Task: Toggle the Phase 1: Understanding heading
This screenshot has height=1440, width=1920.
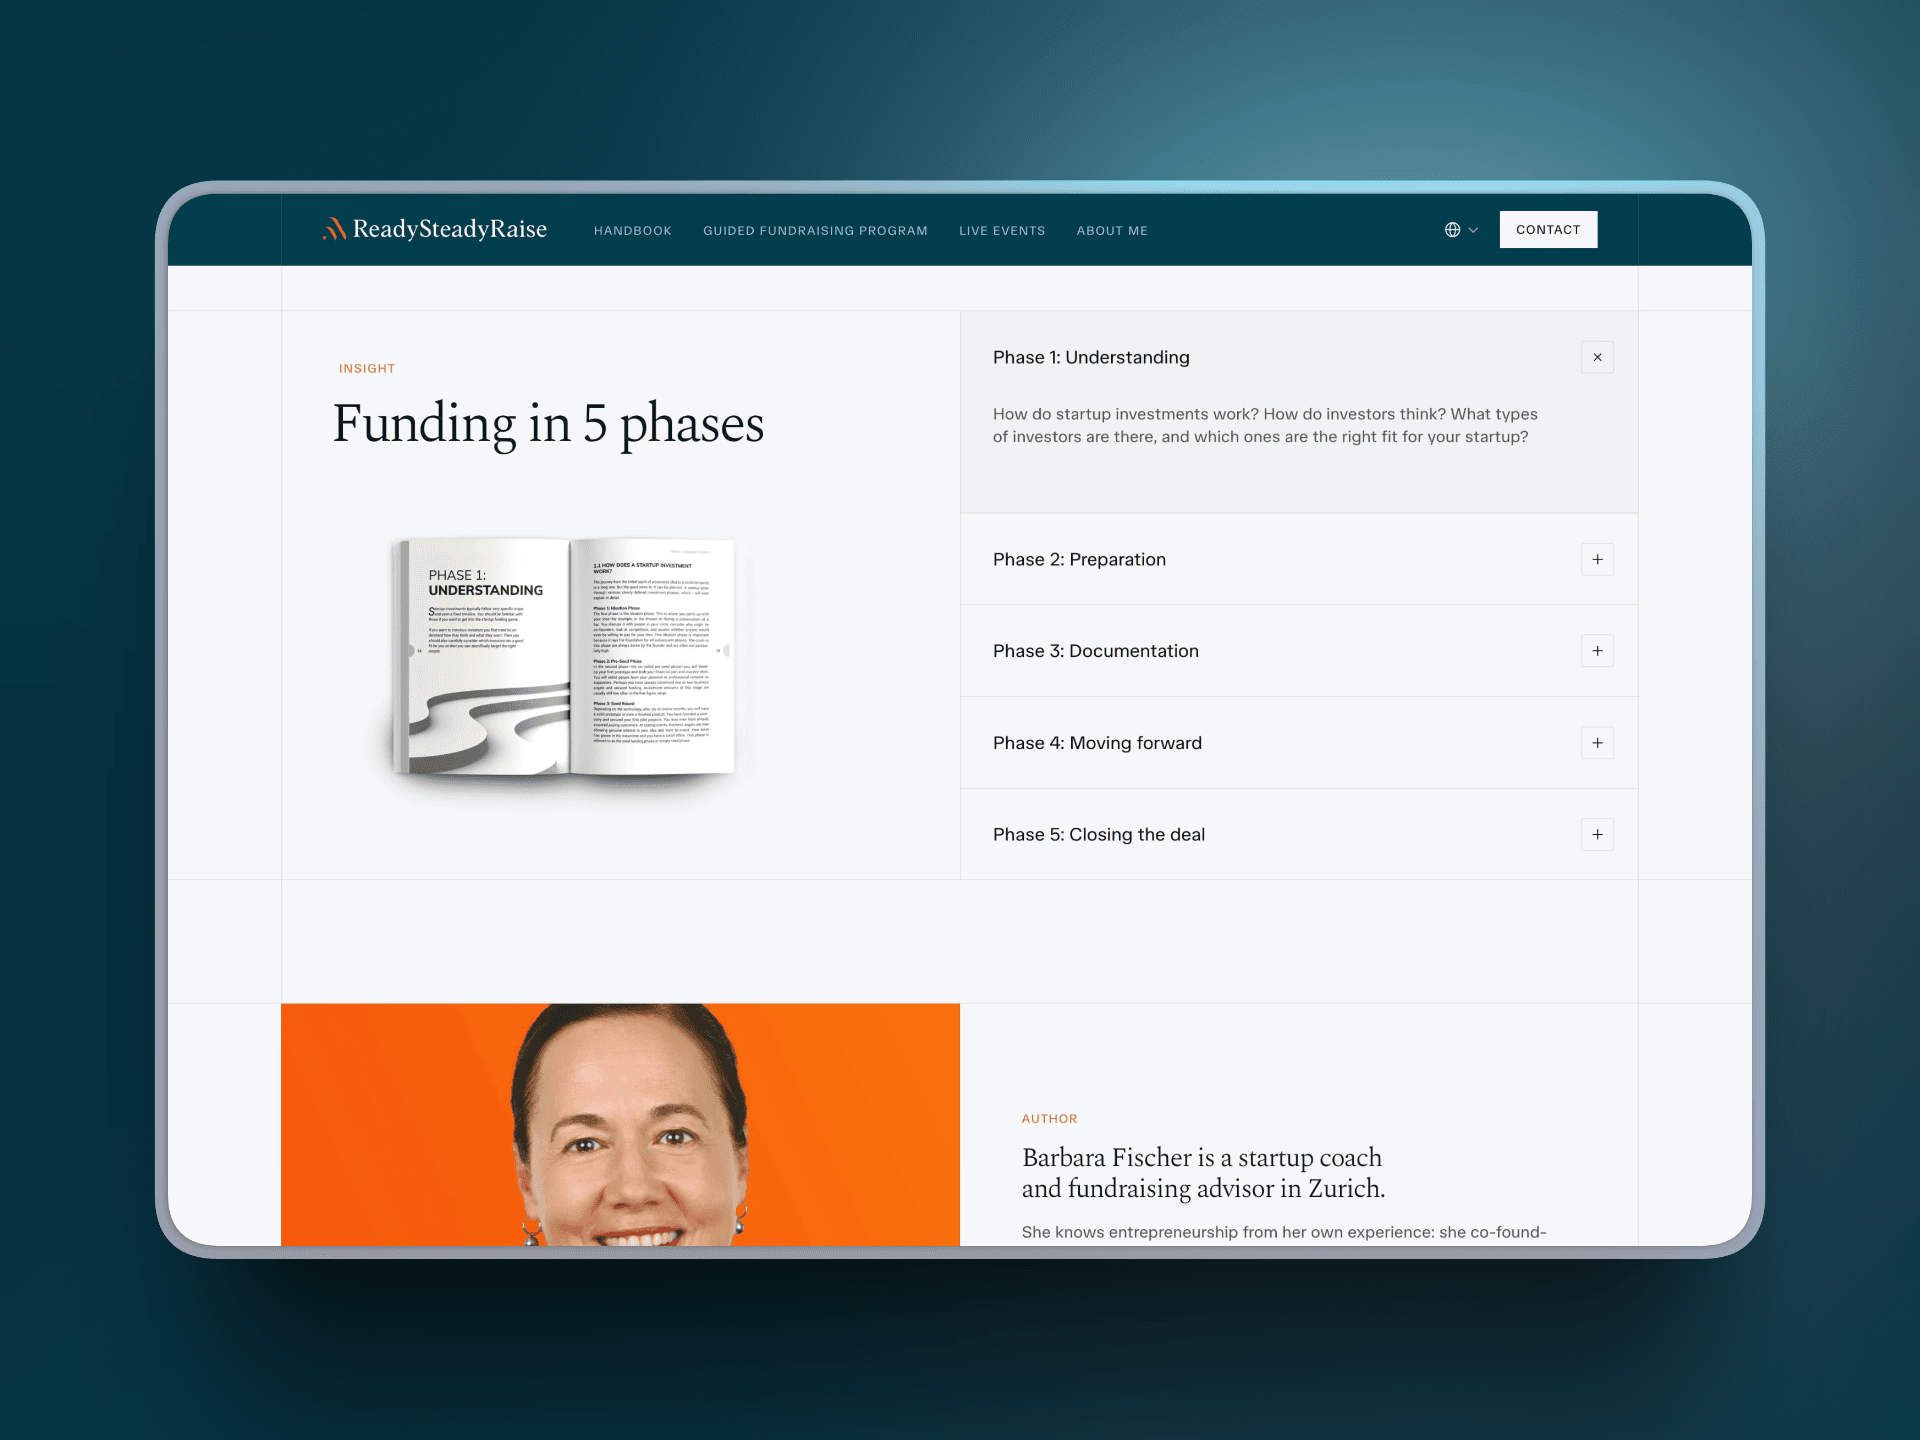Action: tap(1091, 357)
